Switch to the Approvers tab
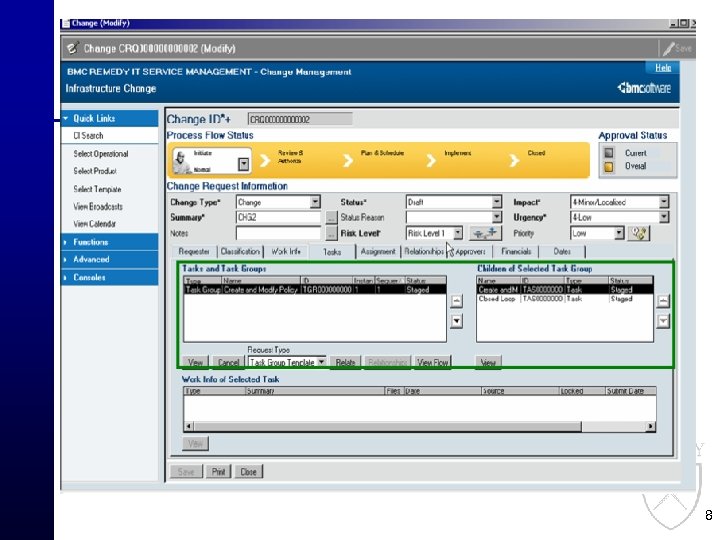 pos(470,252)
